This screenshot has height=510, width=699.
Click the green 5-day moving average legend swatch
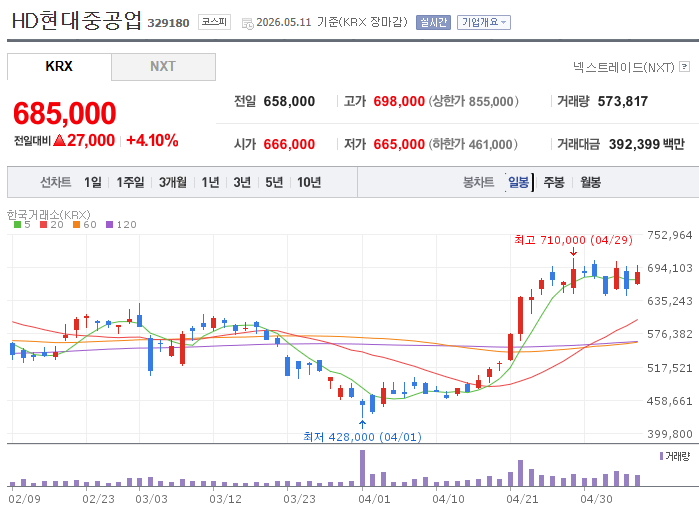point(17,225)
